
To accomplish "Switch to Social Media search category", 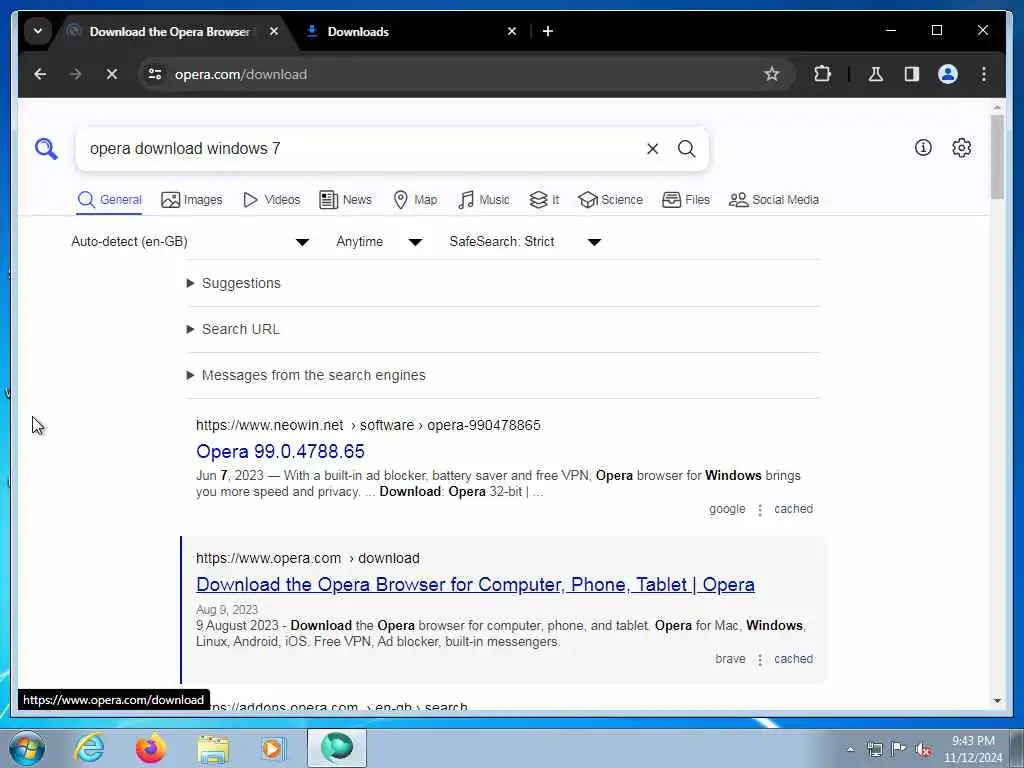I will pyautogui.click(x=774, y=200).
